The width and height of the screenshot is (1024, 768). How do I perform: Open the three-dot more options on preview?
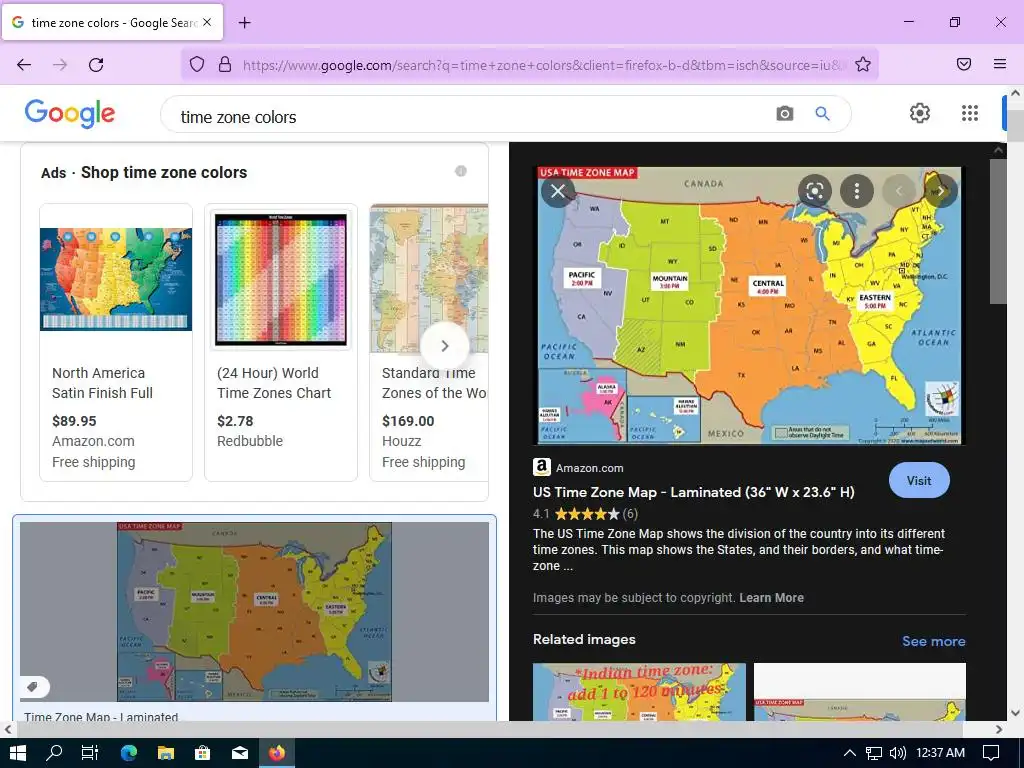857,191
